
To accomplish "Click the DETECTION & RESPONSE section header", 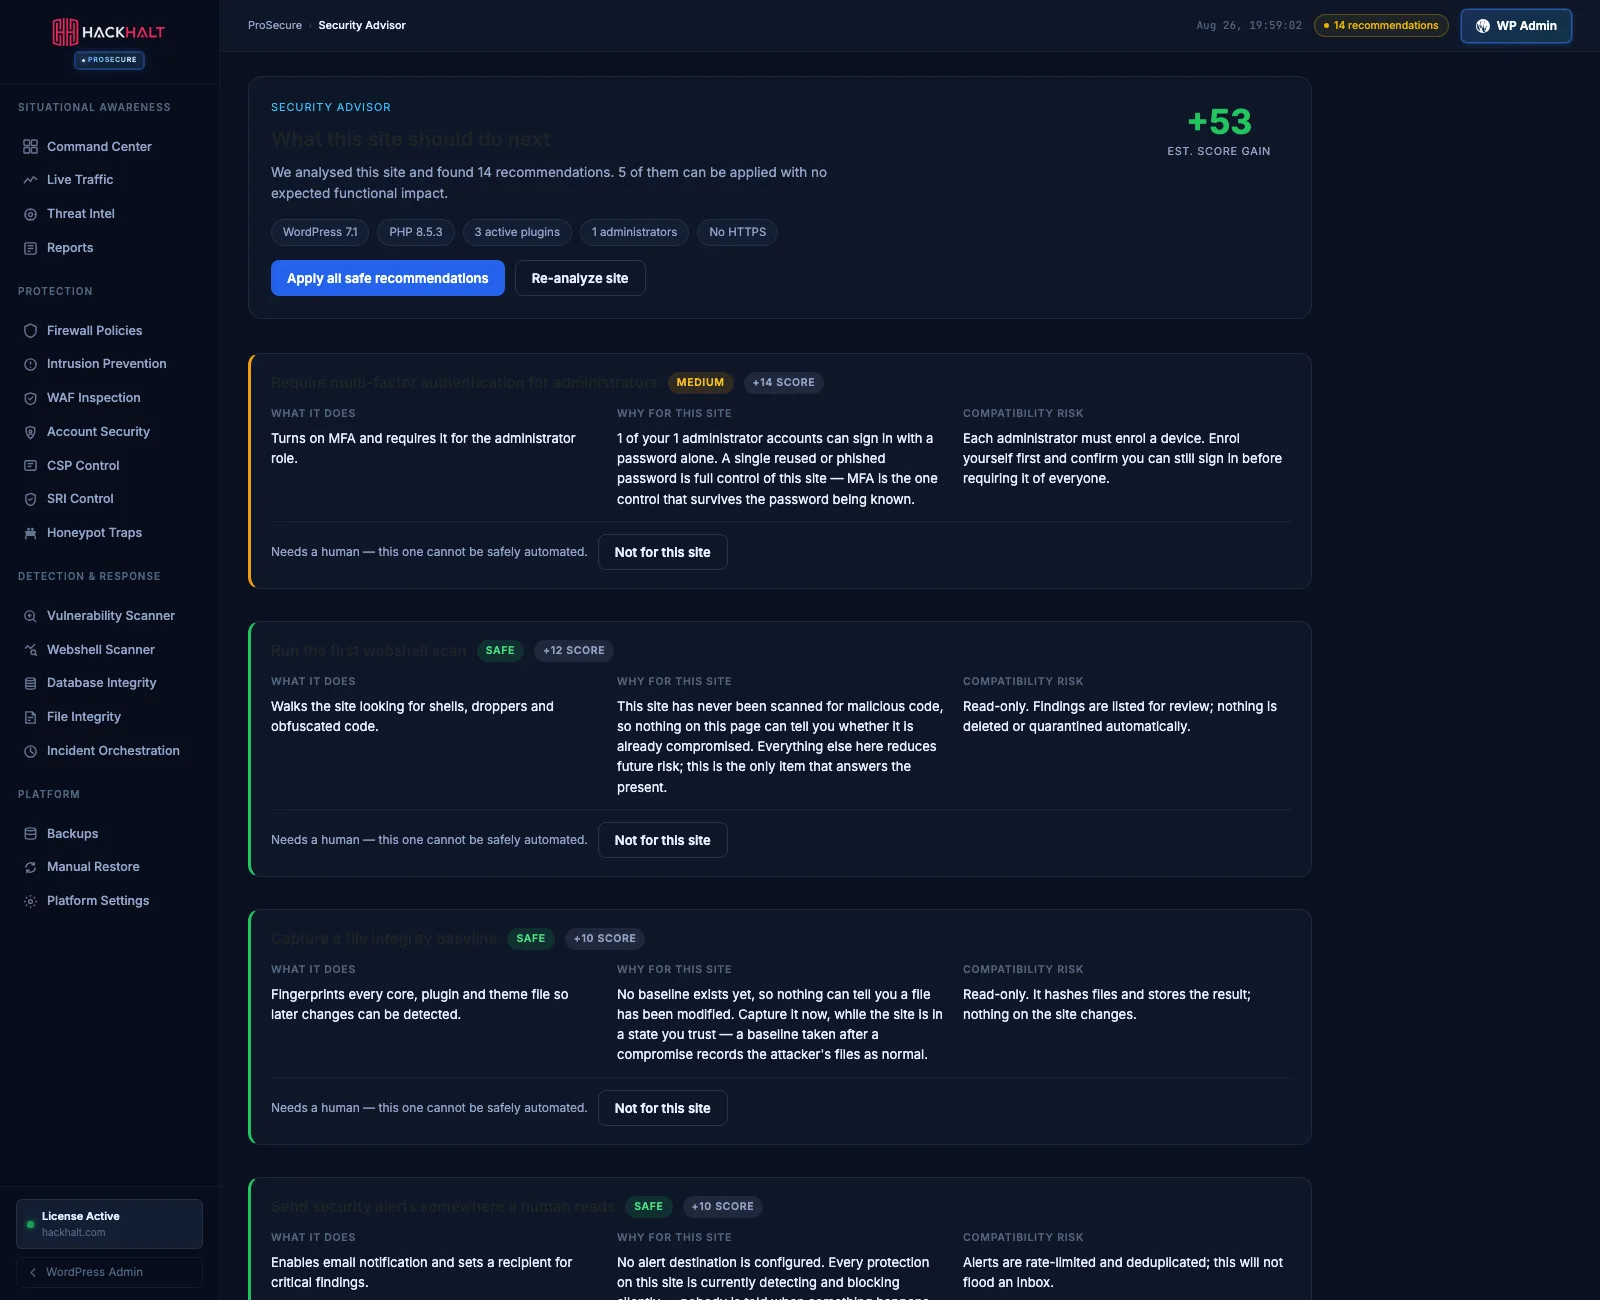I will (x=89, y=576).
